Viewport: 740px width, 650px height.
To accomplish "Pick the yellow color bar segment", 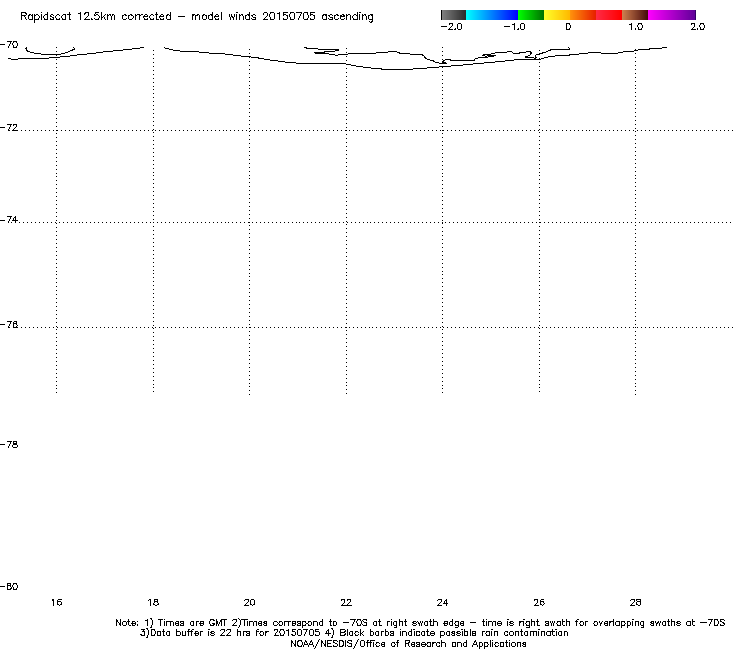I will 557,15.
